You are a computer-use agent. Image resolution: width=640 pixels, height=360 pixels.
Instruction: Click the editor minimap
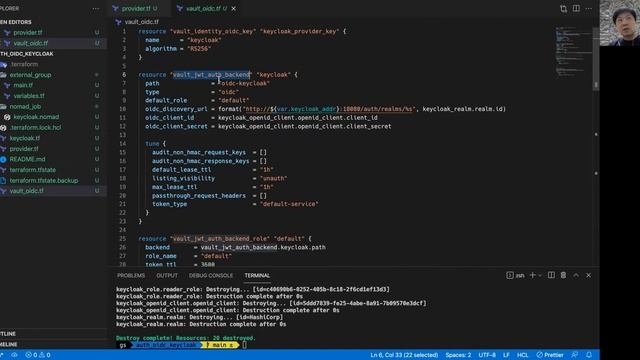pos(573,51)
